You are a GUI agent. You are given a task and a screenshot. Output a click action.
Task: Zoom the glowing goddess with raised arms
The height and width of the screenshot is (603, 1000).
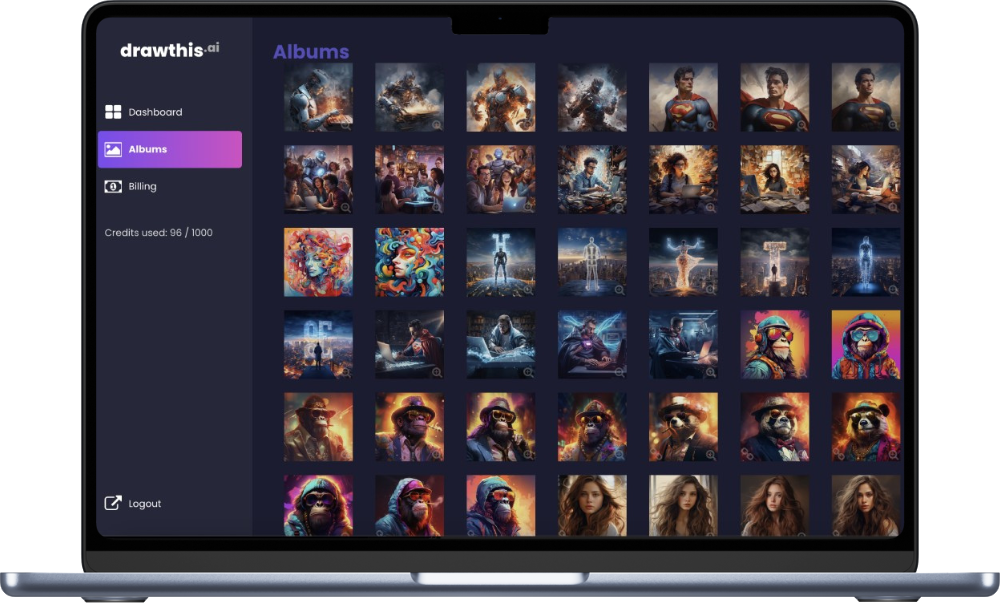click(710, 289)
